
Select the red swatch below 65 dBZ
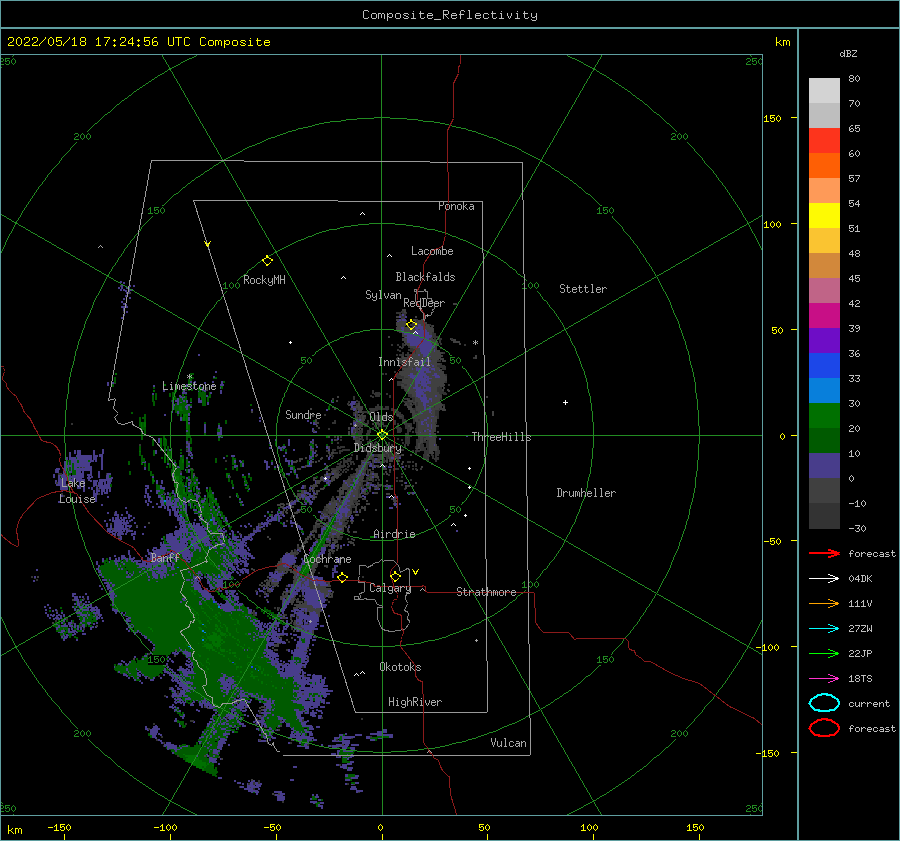tap(824, 141)
